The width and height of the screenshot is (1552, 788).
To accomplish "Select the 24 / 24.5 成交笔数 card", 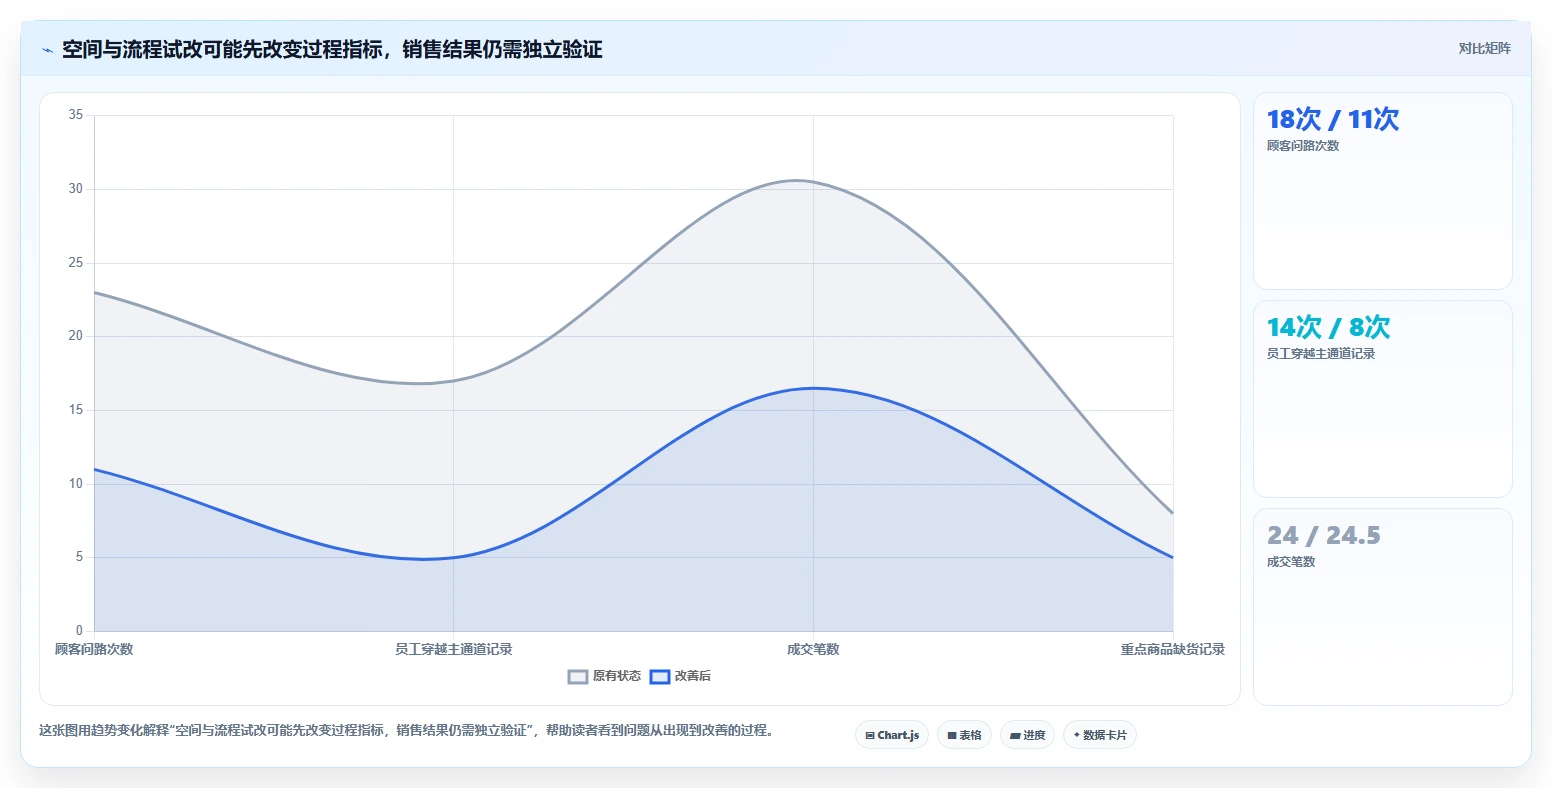I will coord(1382,607).
